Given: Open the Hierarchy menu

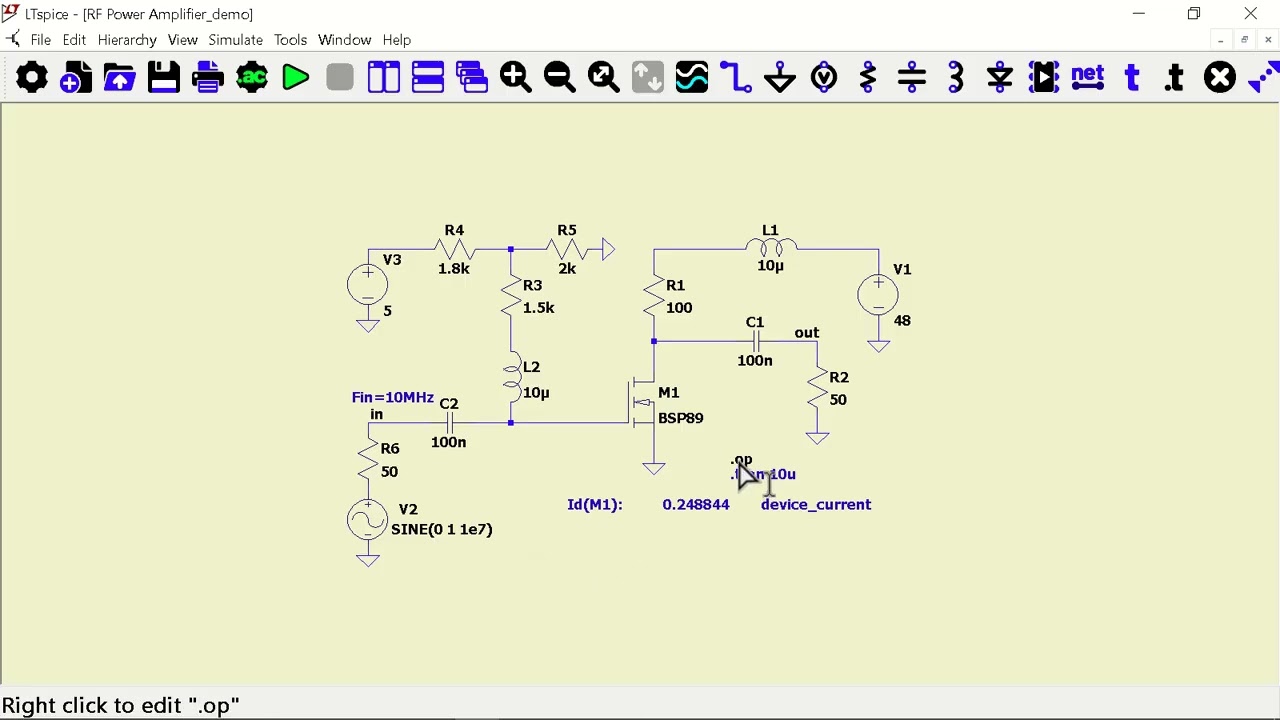Looking at the screenshot, I should click(x=127, y=40).
